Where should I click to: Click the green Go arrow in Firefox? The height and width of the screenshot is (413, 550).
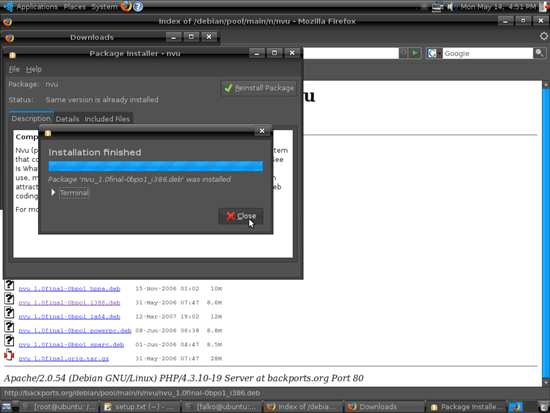tap(415, 53)
